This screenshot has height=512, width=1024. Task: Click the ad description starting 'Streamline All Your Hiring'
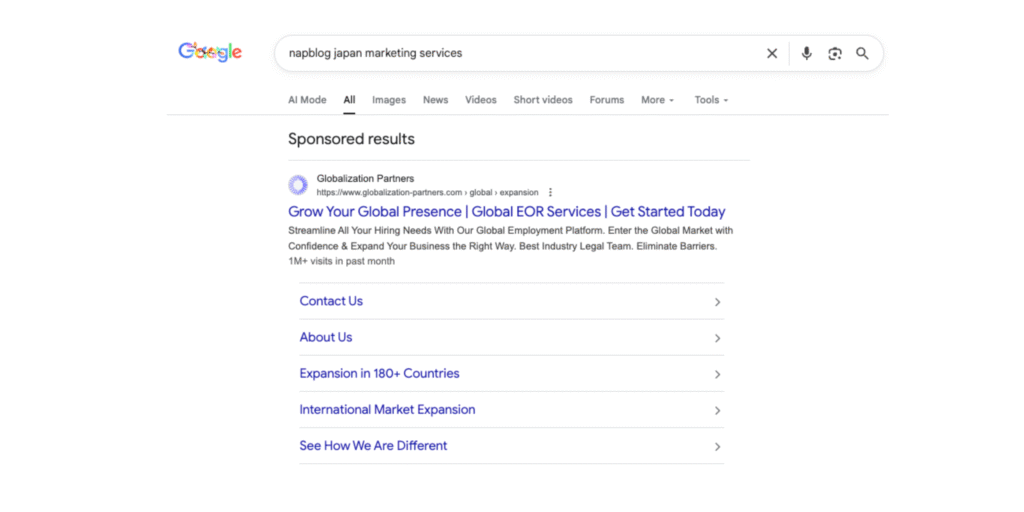(x=511, y=238)
